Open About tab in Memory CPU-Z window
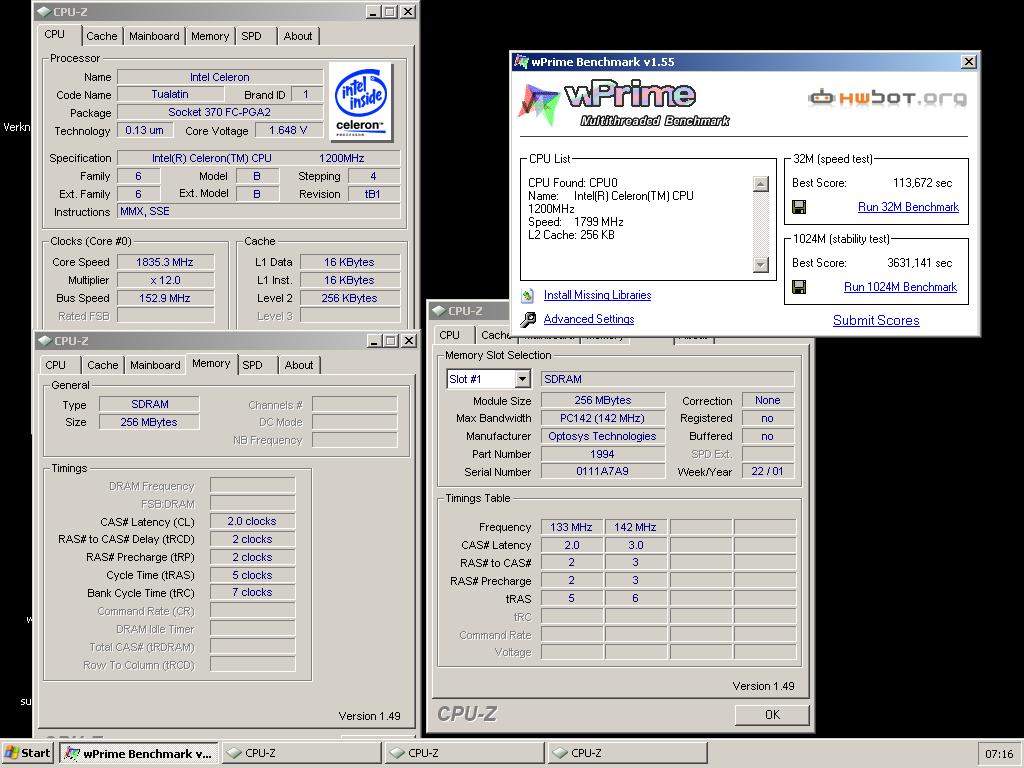 [299, 365]
